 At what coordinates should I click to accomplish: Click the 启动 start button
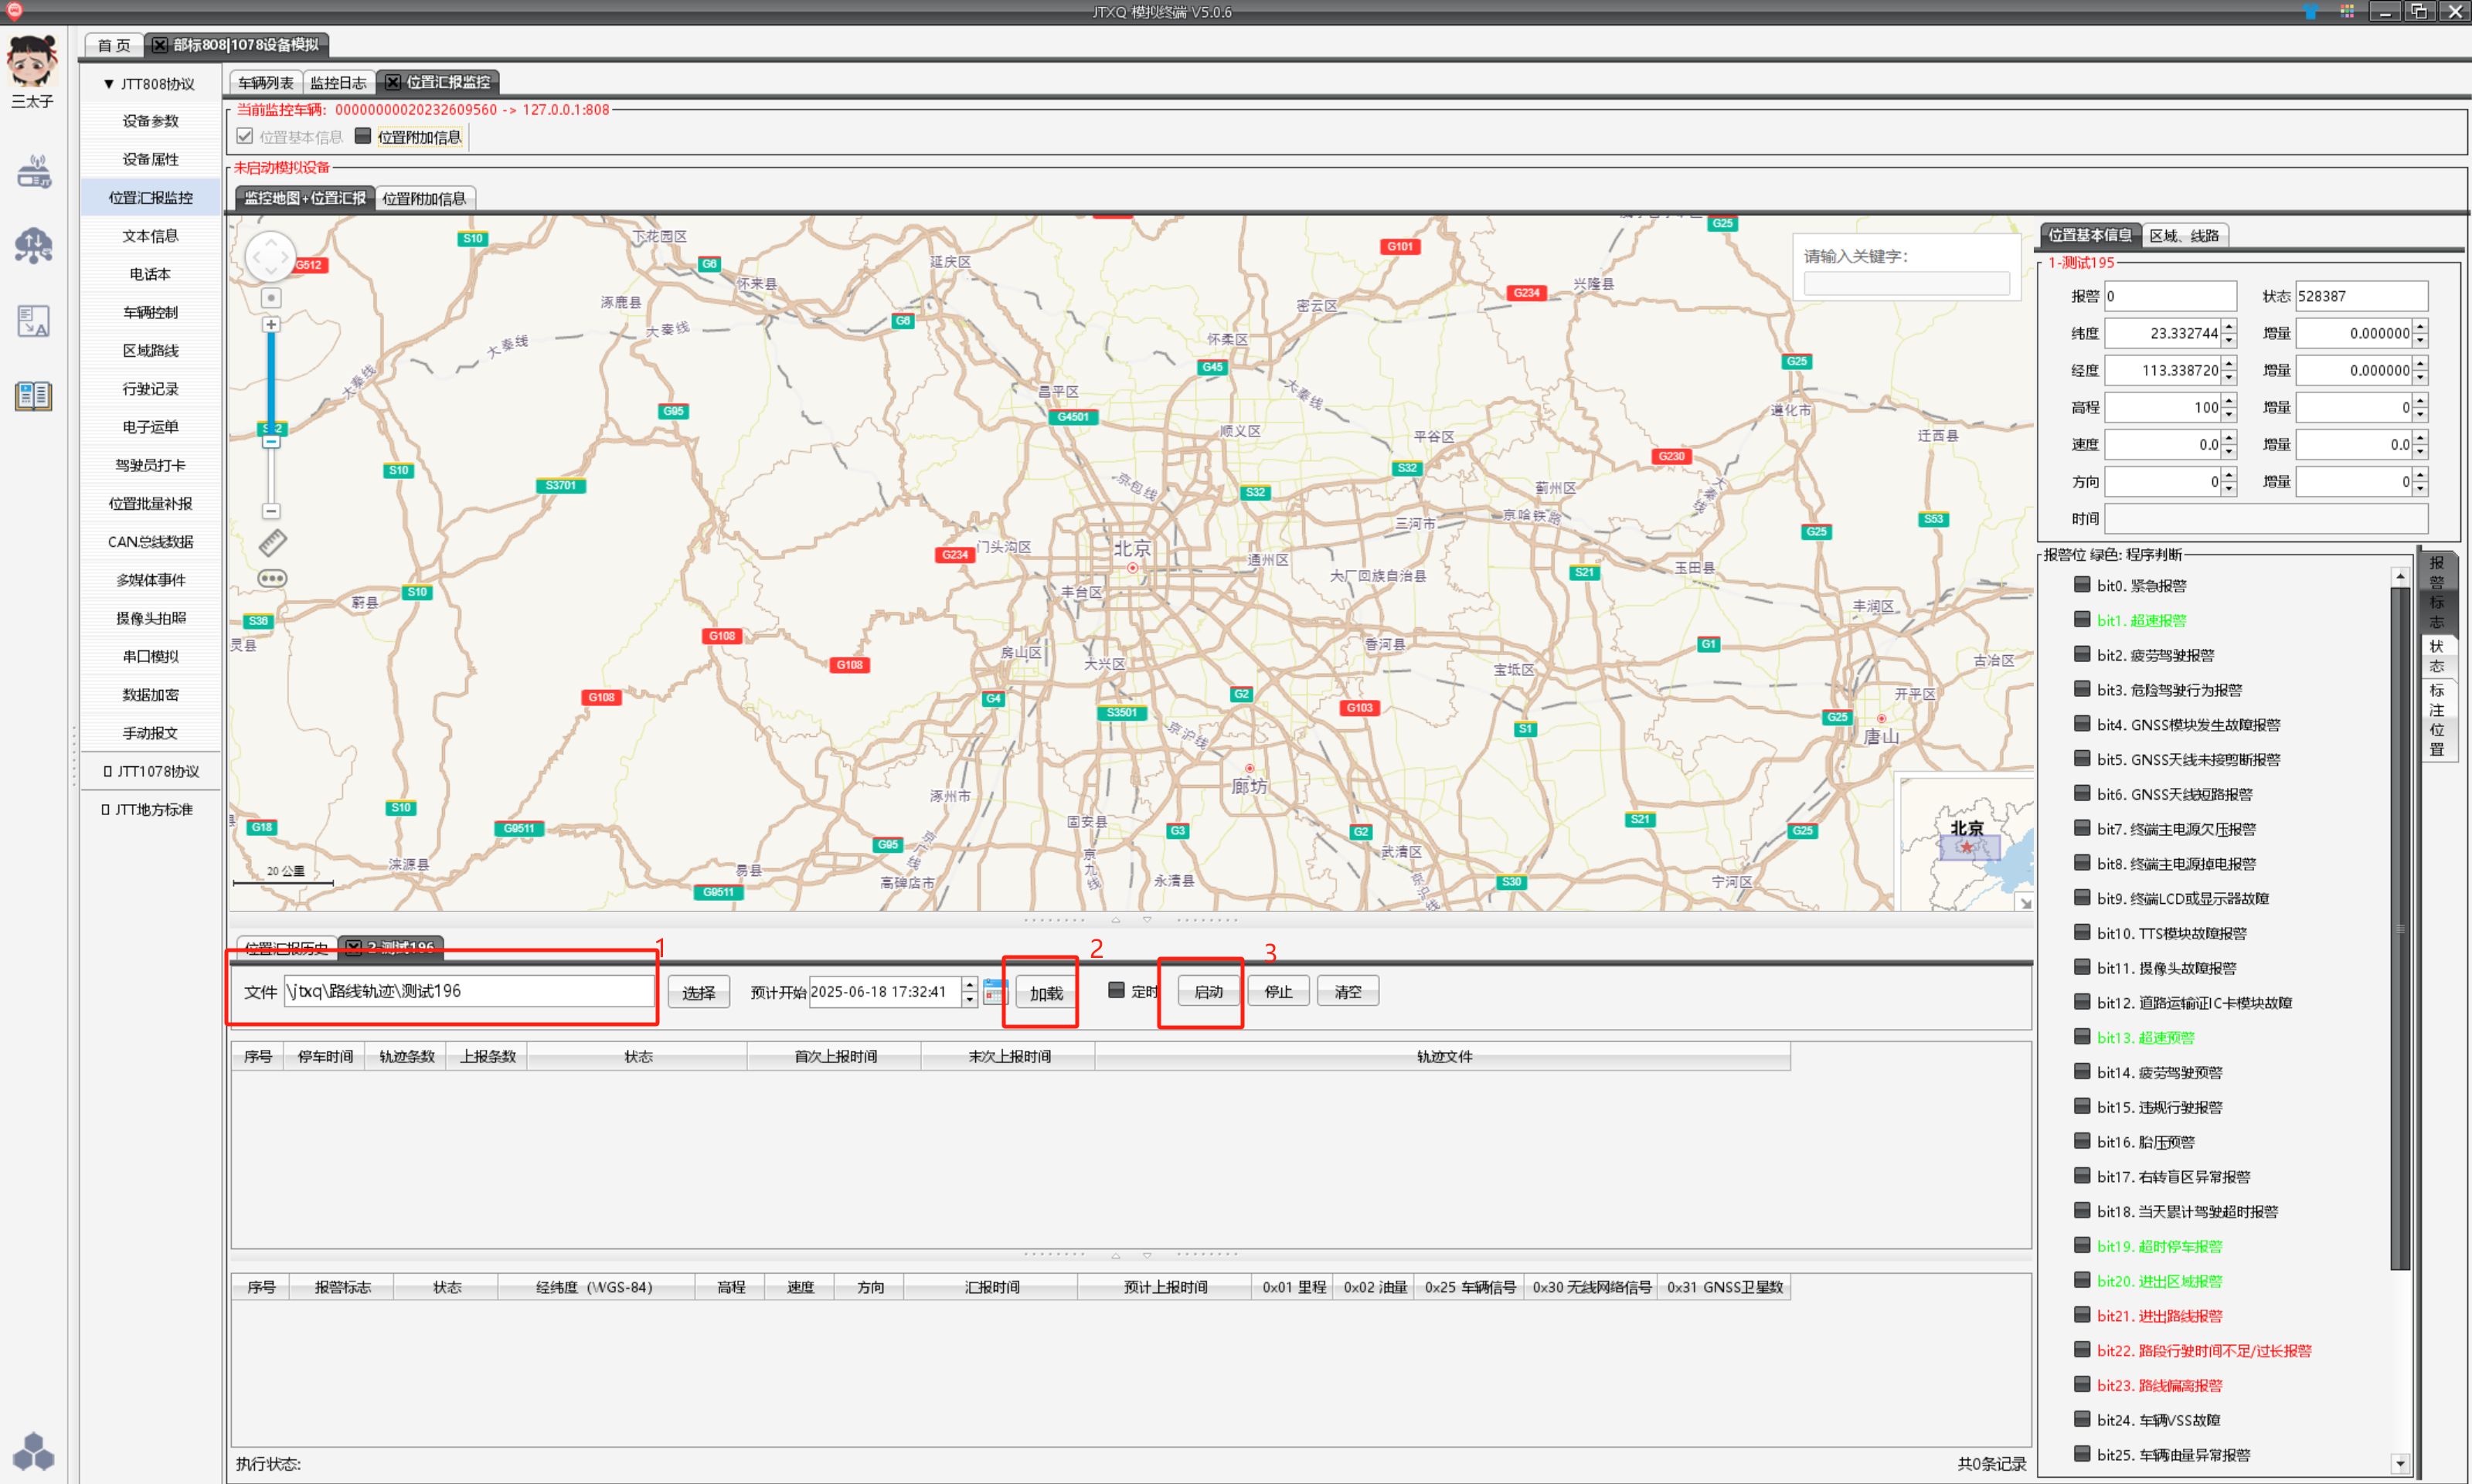[x=1208, y=992]
